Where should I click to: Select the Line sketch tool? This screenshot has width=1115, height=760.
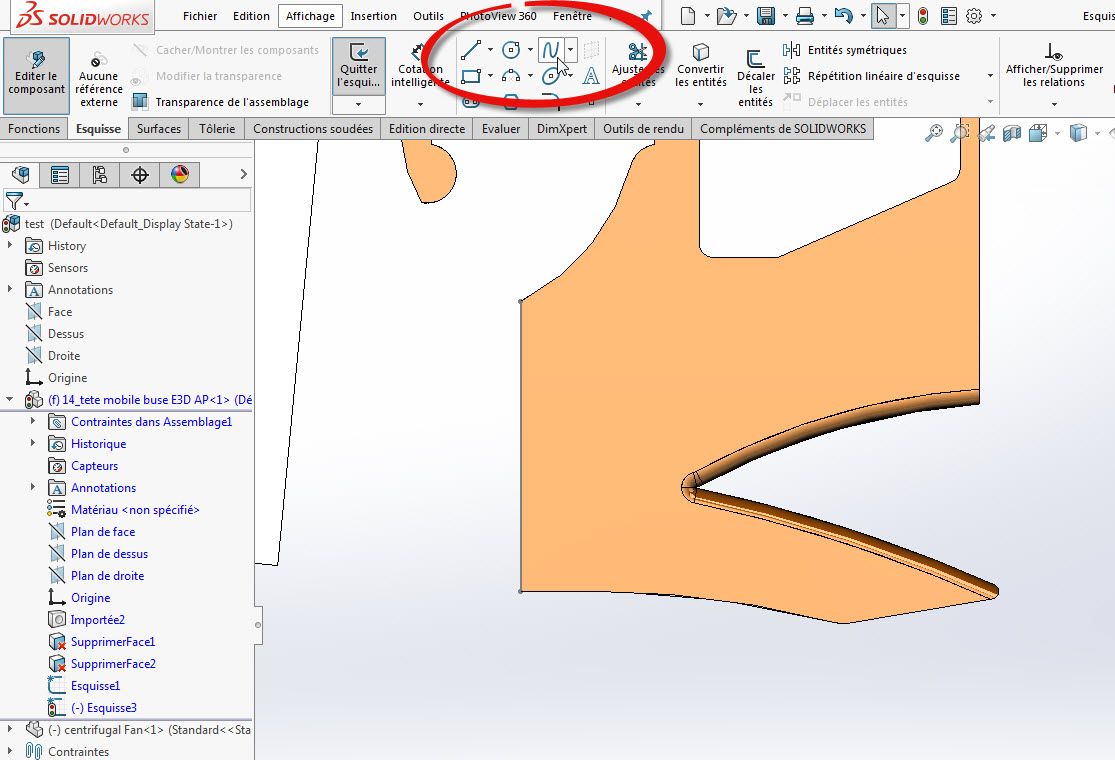pos(471,50)
